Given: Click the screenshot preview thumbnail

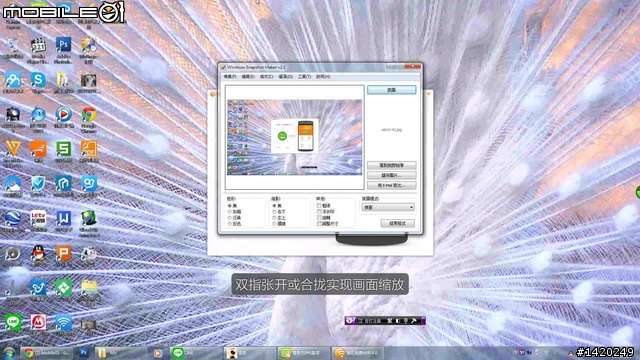Looking at the screenshot, I should coord(294,137).
